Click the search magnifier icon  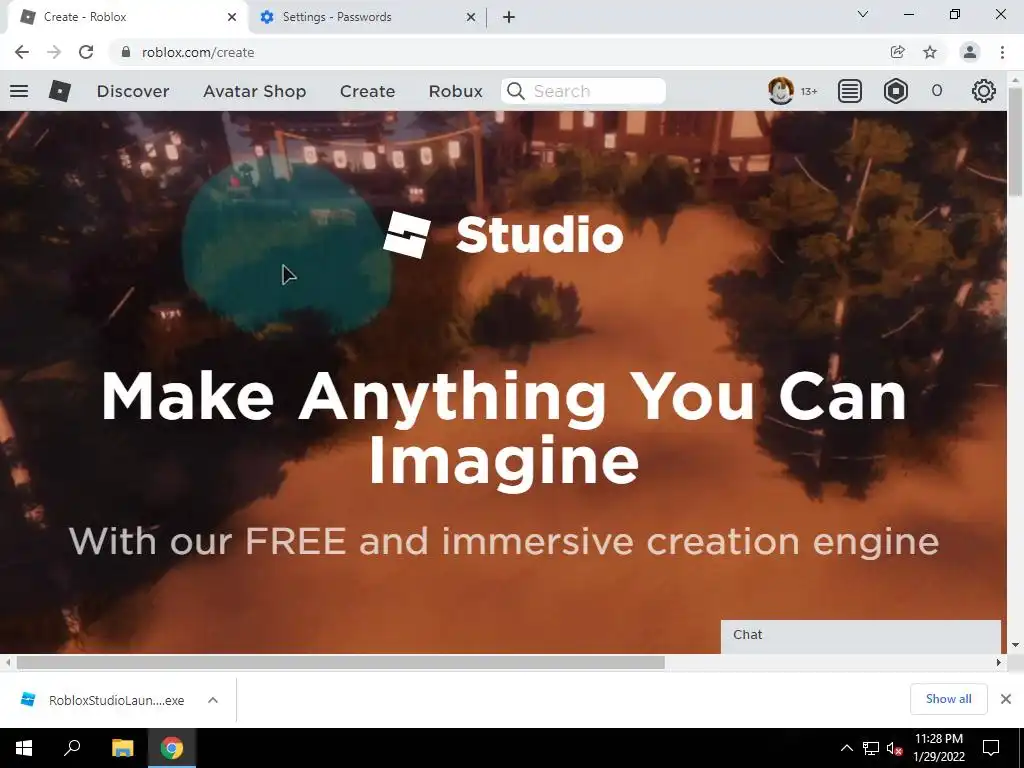(x=515, y=91)
